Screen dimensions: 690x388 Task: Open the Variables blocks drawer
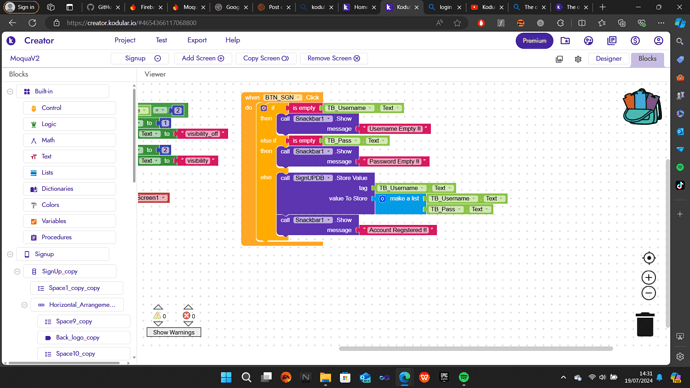tap(70, 221)
